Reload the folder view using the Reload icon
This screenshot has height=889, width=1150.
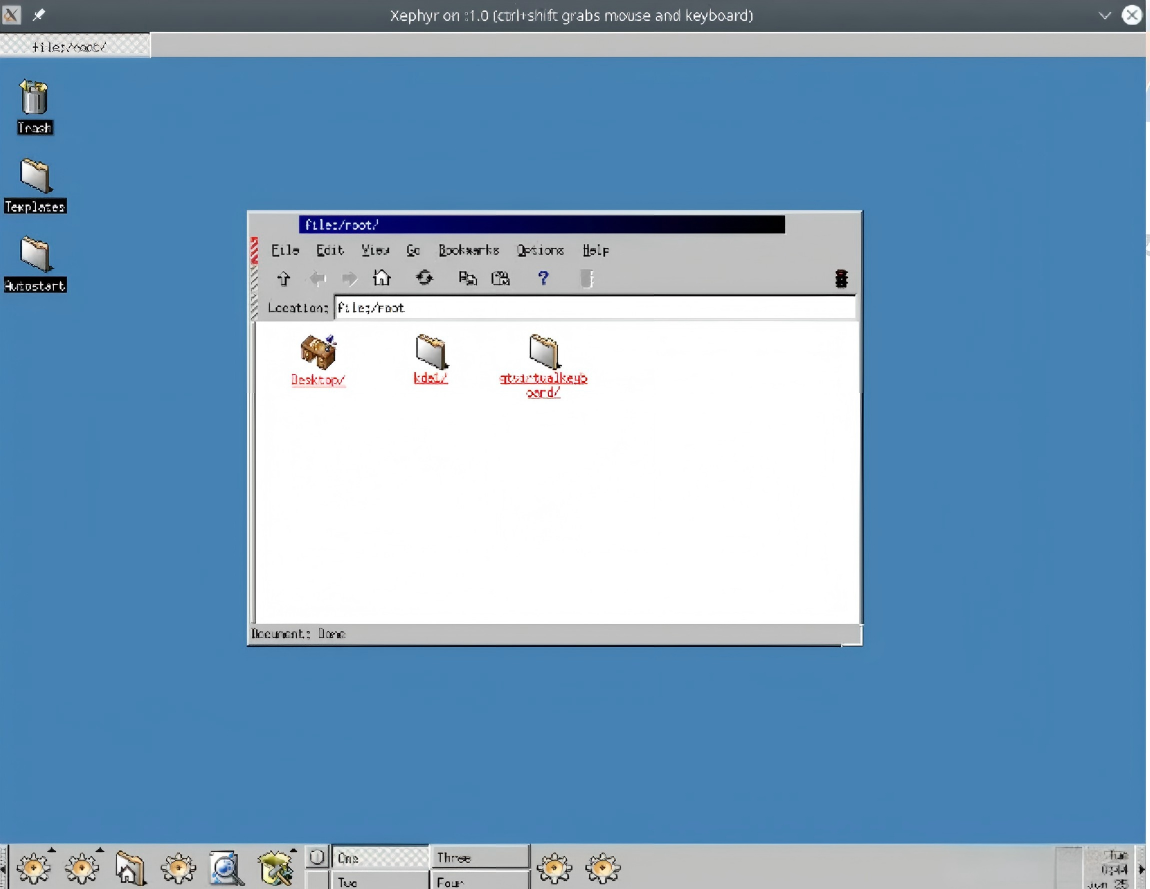[x=425, y=278]
